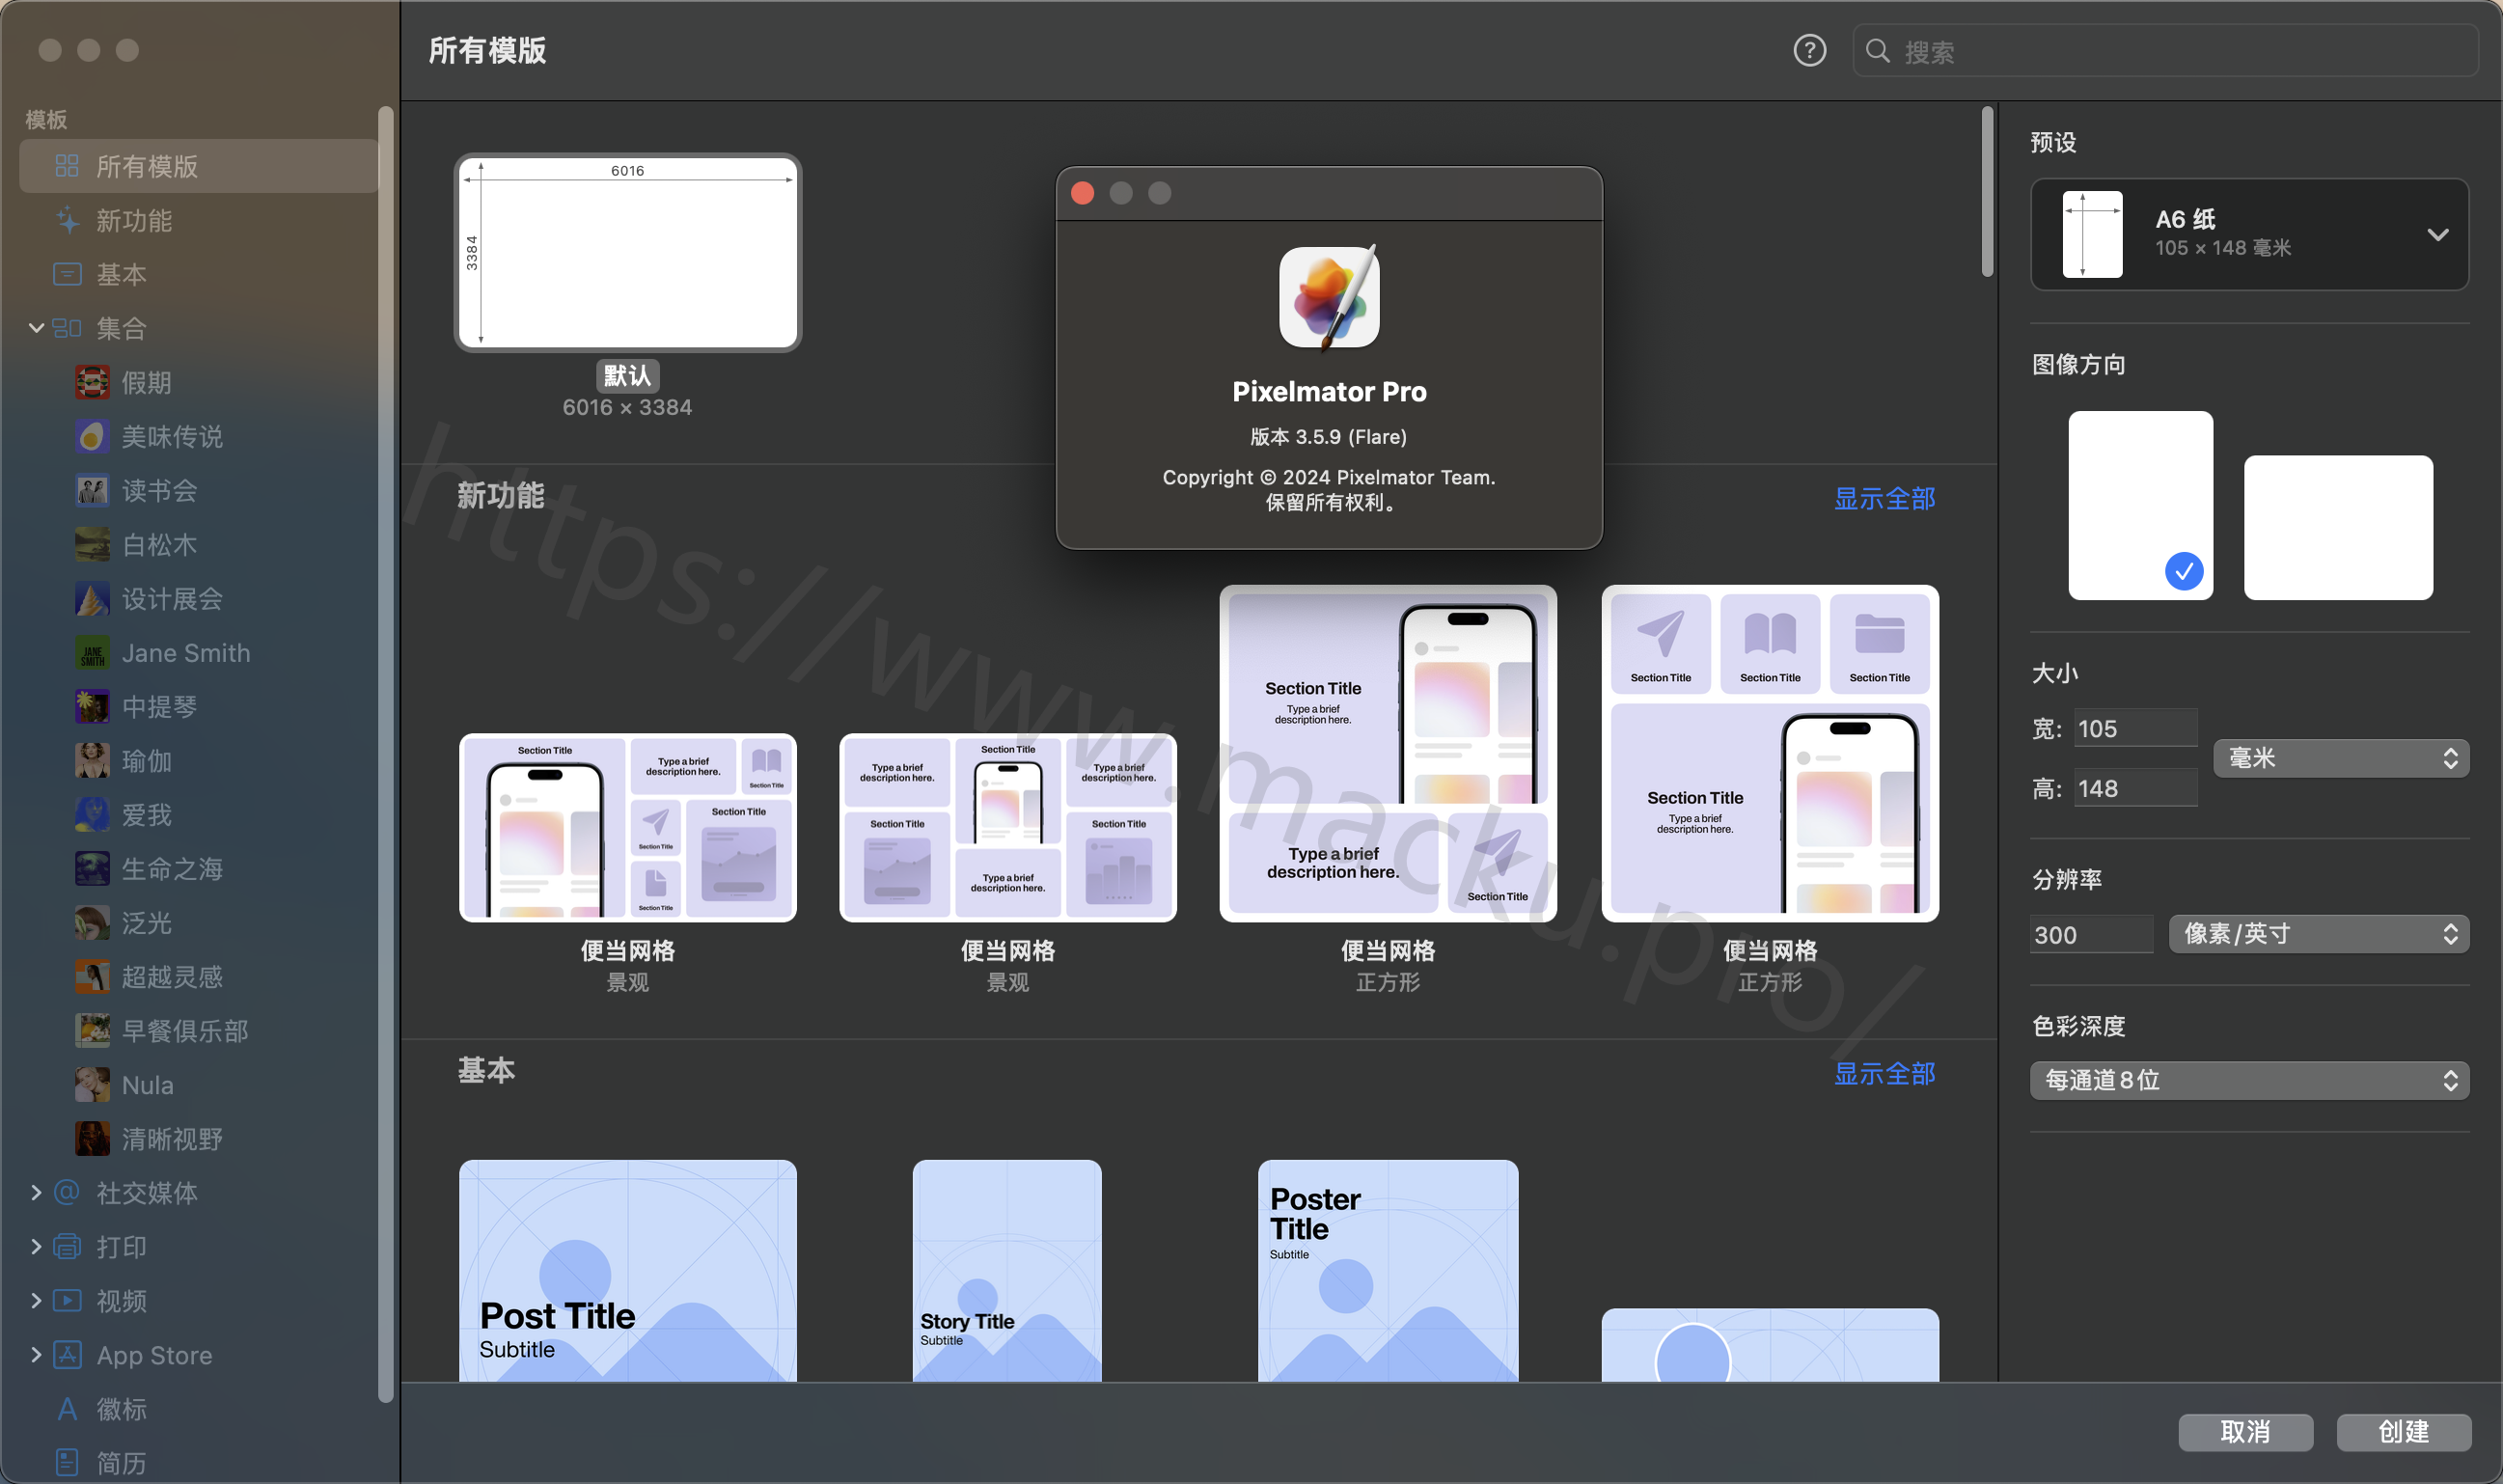Click the Jane Smith collection icon

(x=92, y=652)
